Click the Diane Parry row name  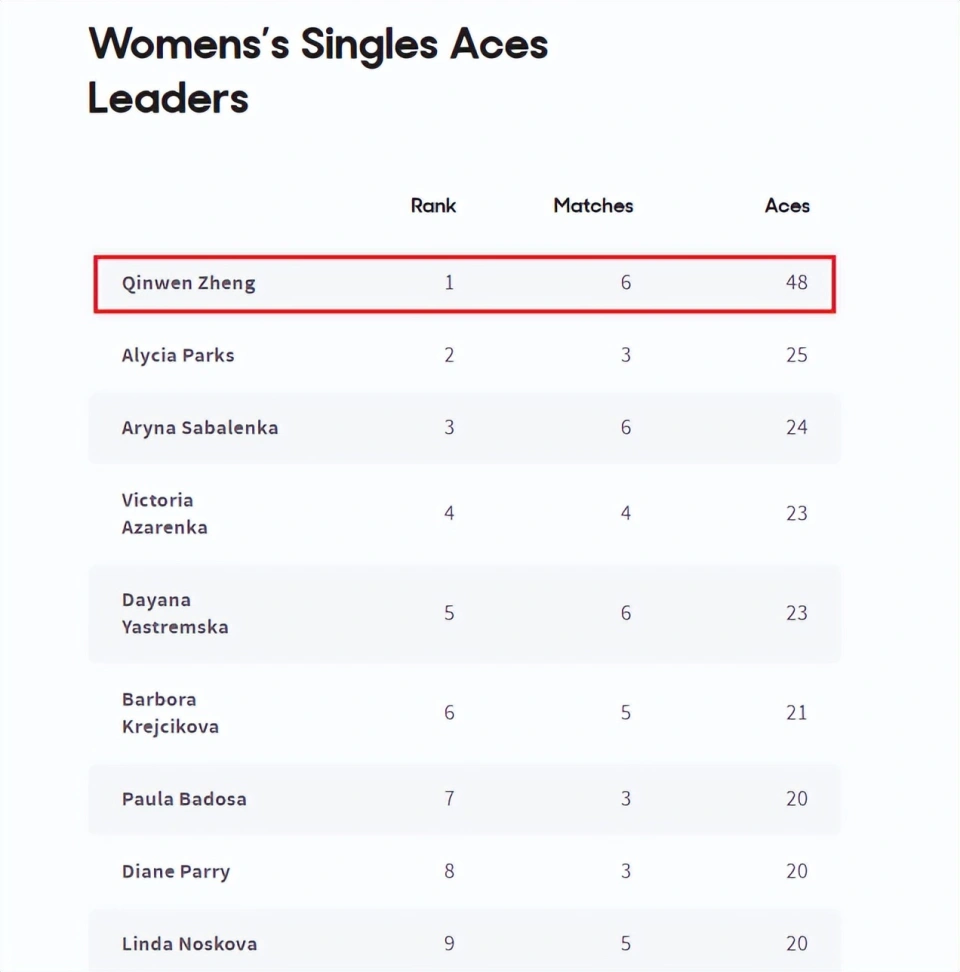pyautogui.click(x=176, y=872)
